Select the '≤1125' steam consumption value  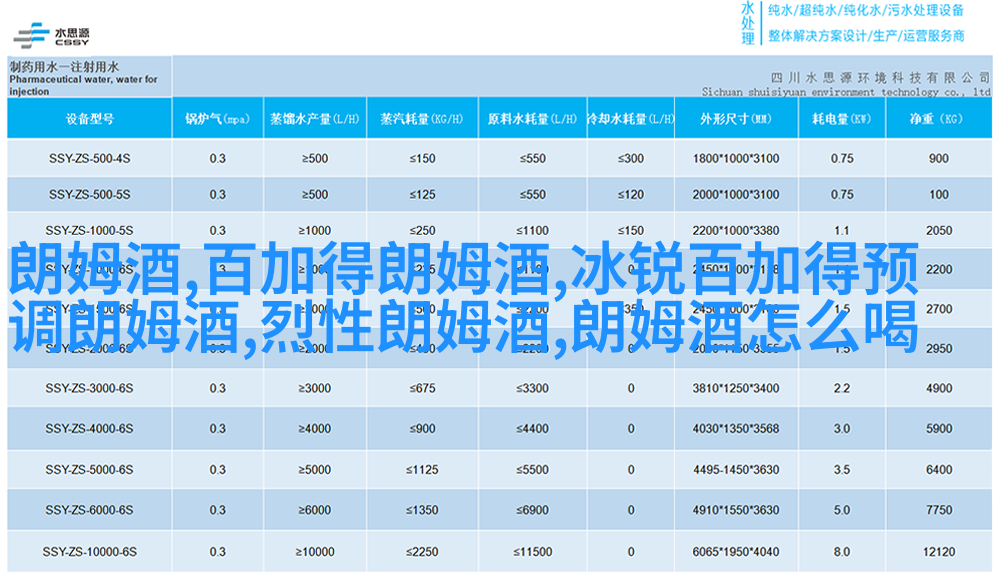coord(422,469)
